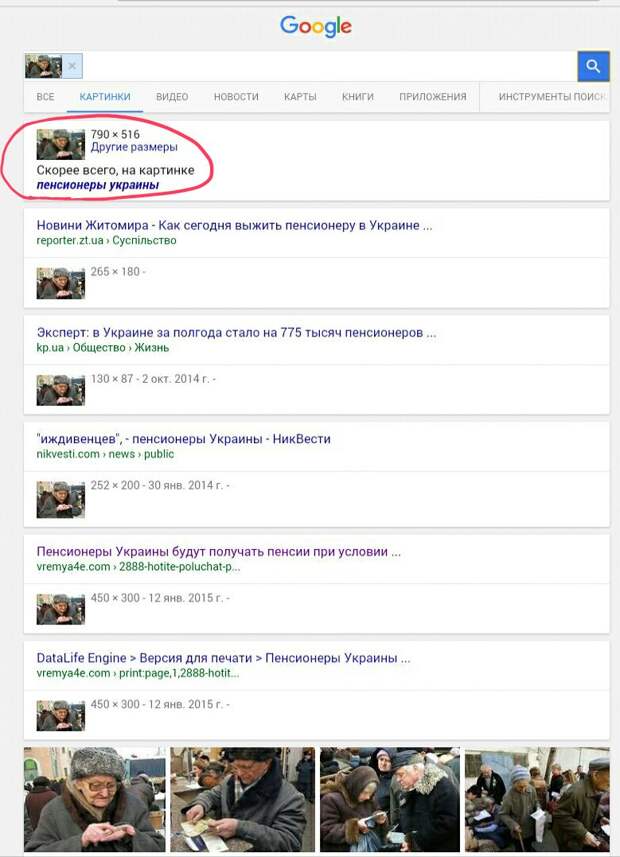The image size is (620, 857).
Task: Open similar image of man counting banknotes
Action: tap(243, 799)
